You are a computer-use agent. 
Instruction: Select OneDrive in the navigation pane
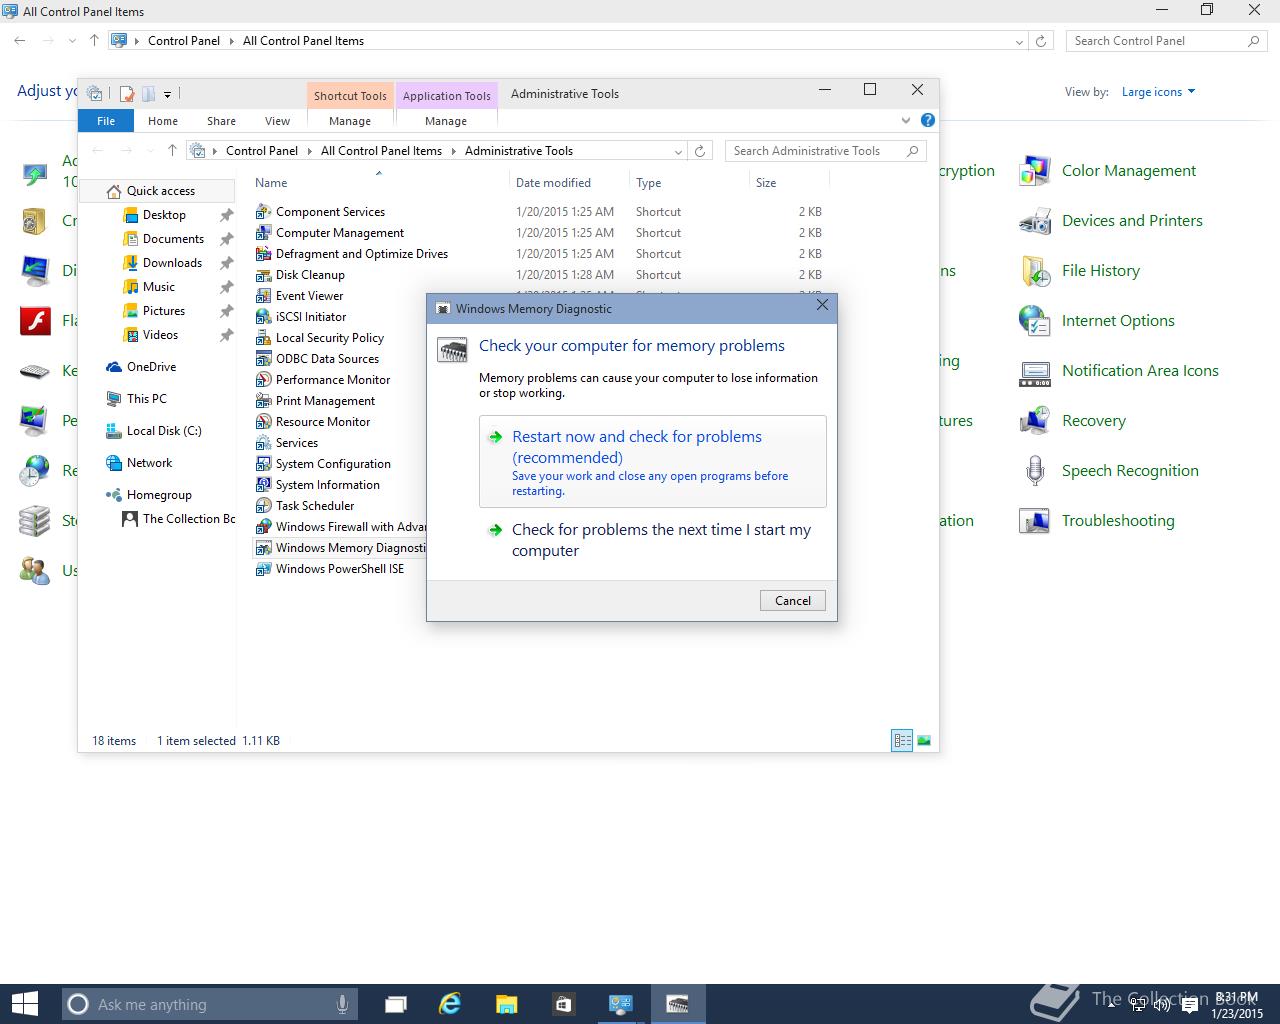[x=151, y=367]
